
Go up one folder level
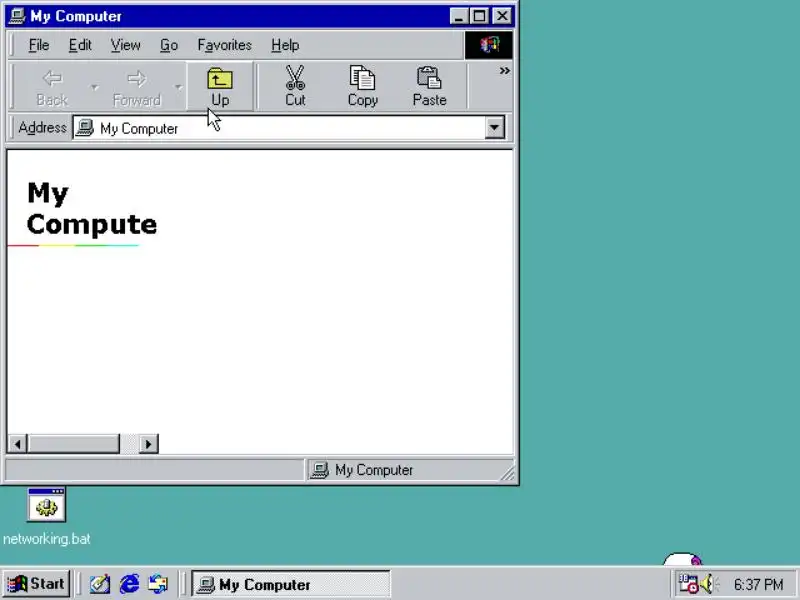pyautogui.click(x=220, y=87)
